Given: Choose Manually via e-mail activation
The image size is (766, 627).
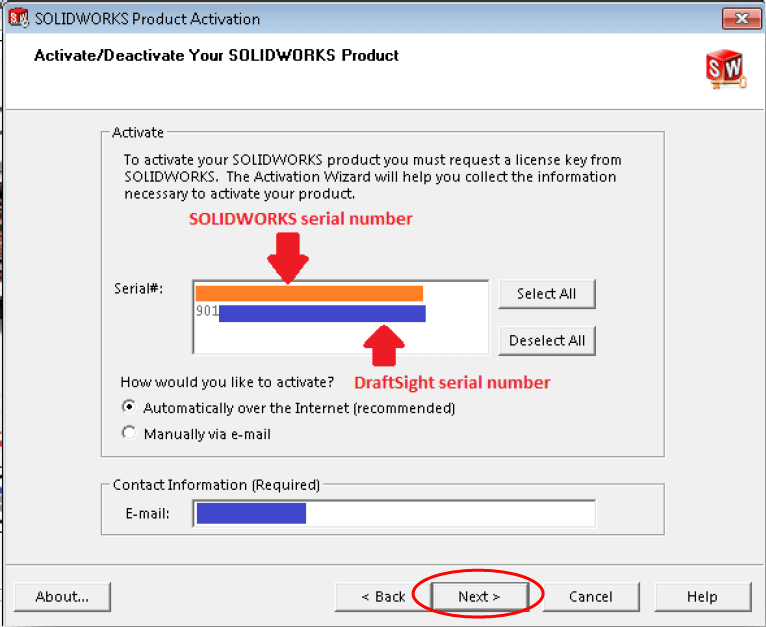Looking at the screenshot, I should coord(128,434).
